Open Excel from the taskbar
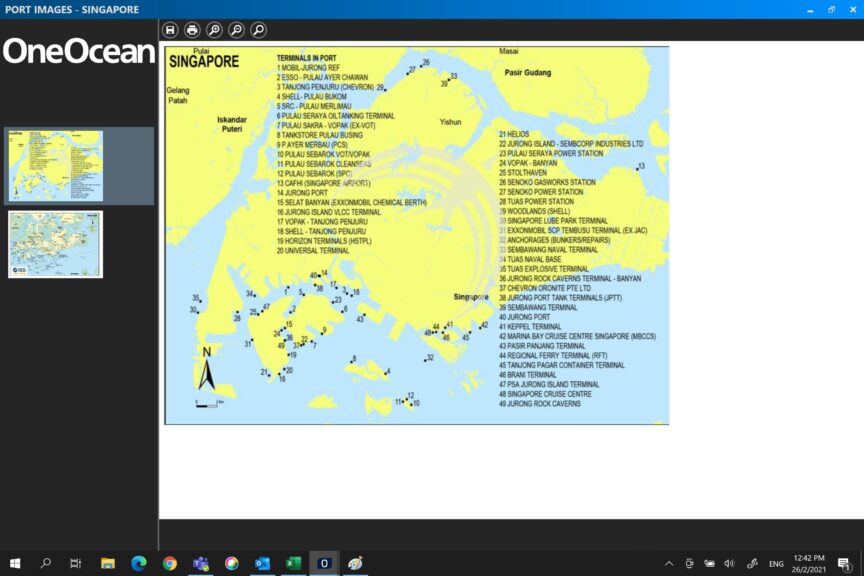Screen dimensions: 864x576 (293, 563)
